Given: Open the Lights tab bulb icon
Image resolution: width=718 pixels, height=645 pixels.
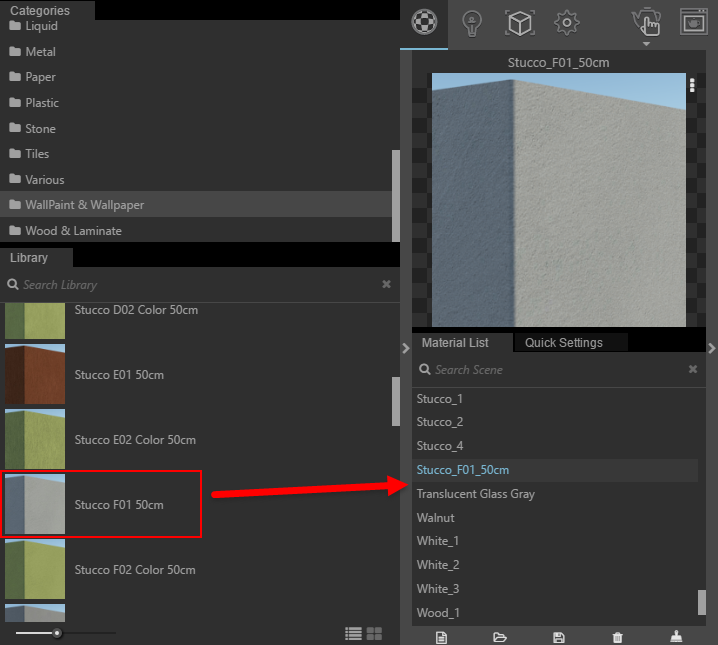Looking at the screenshot, I should click(472, 23).
